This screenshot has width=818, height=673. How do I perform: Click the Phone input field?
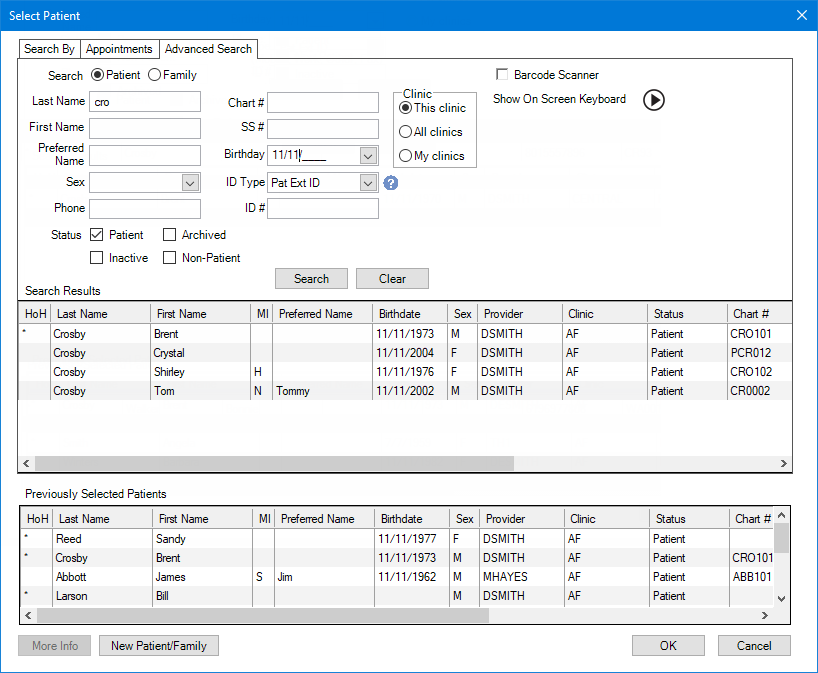(x=145, y=209)
